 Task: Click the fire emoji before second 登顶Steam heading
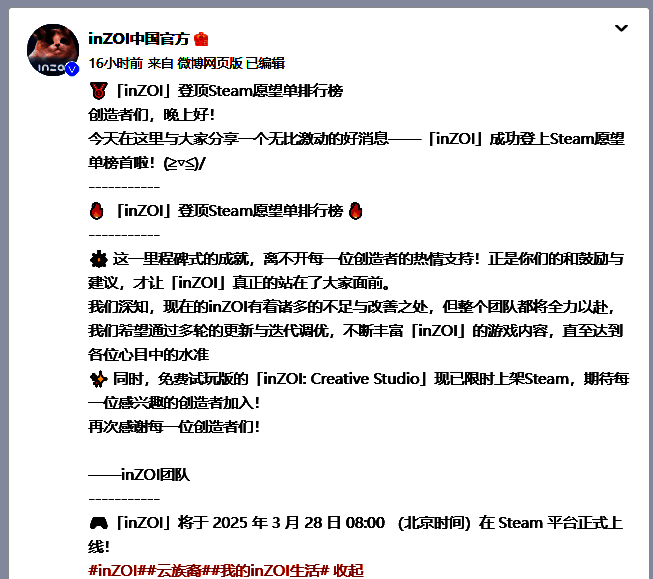(97, 211)
